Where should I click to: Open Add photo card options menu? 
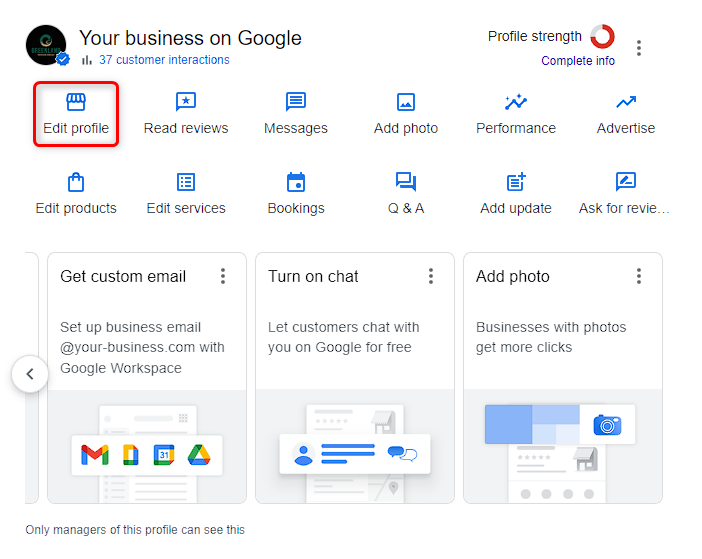coord(639,276)
